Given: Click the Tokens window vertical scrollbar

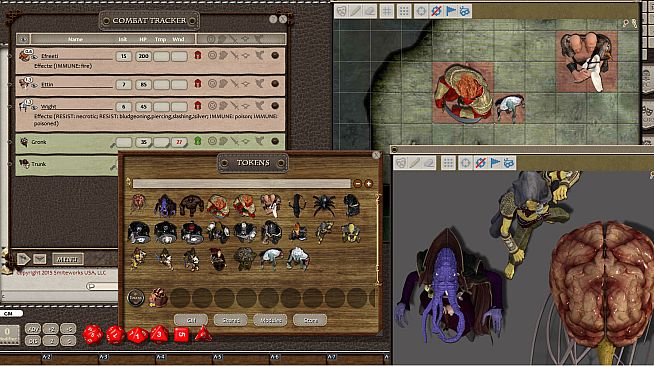Looking at the screenshot, I should (379, 240).
